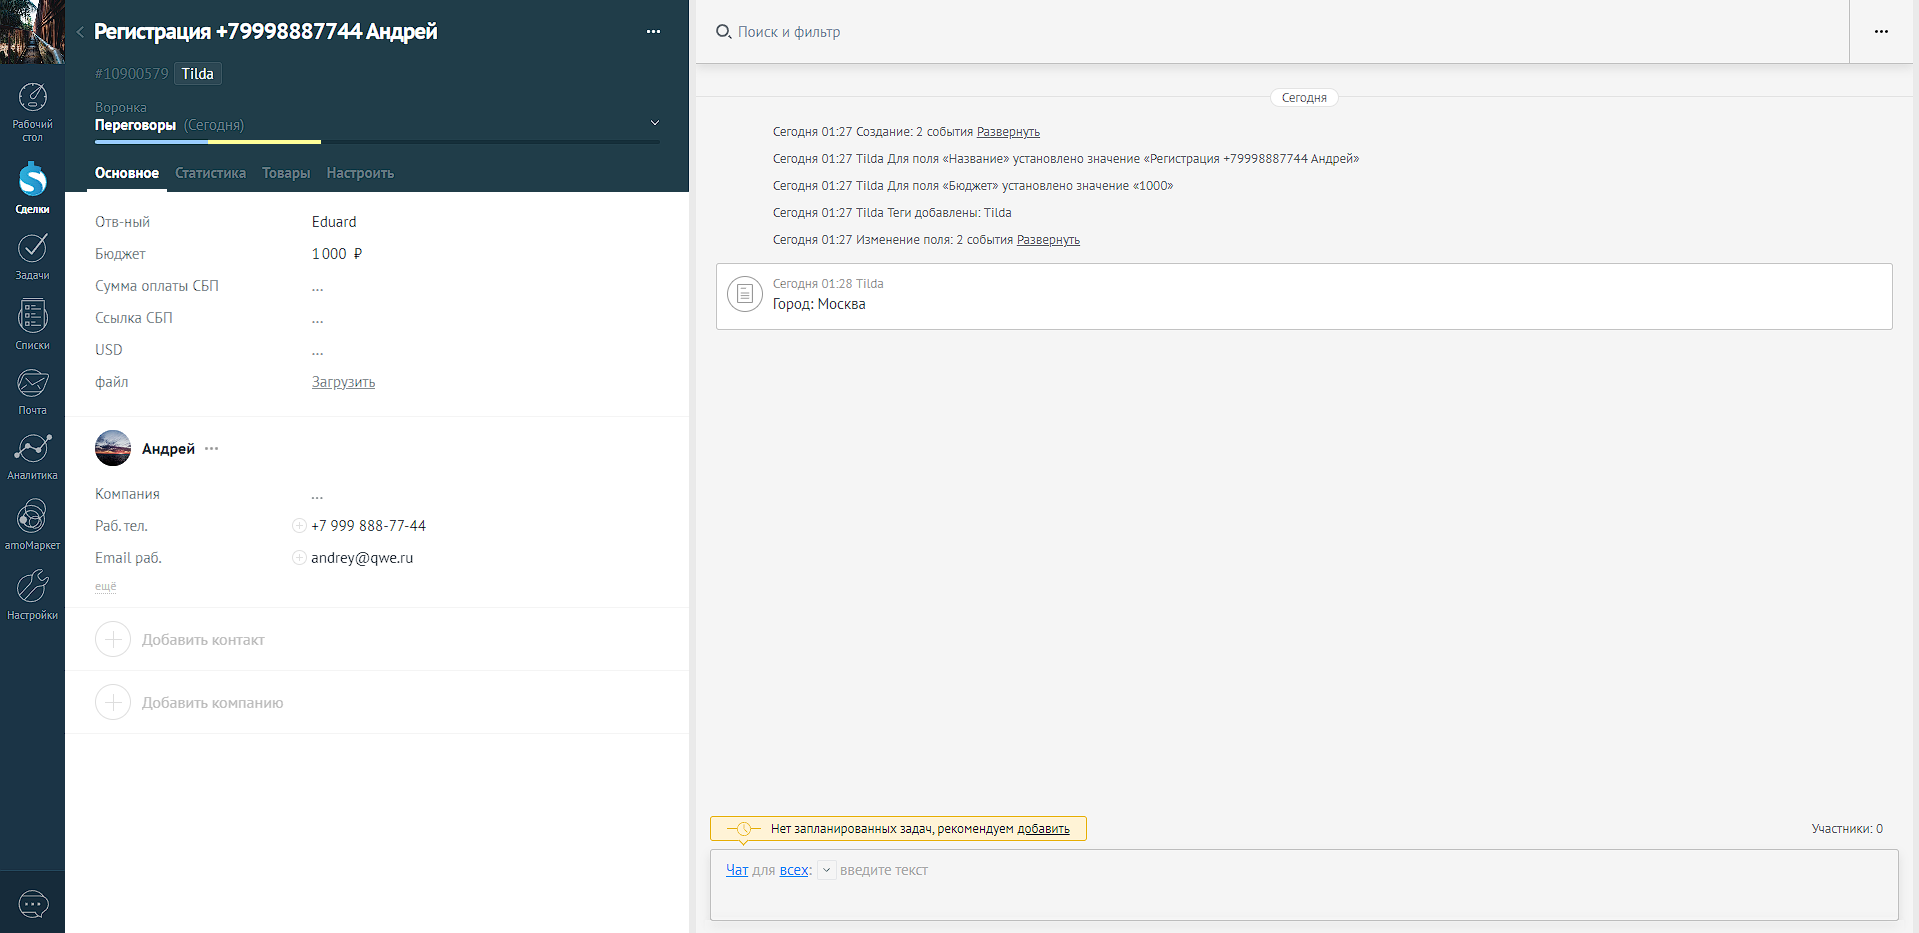Click the pipeline stage progress bar
Image resolution: width=1919 pixels, height=933 pixels.
pyautogui.click(x=377, y=142)
